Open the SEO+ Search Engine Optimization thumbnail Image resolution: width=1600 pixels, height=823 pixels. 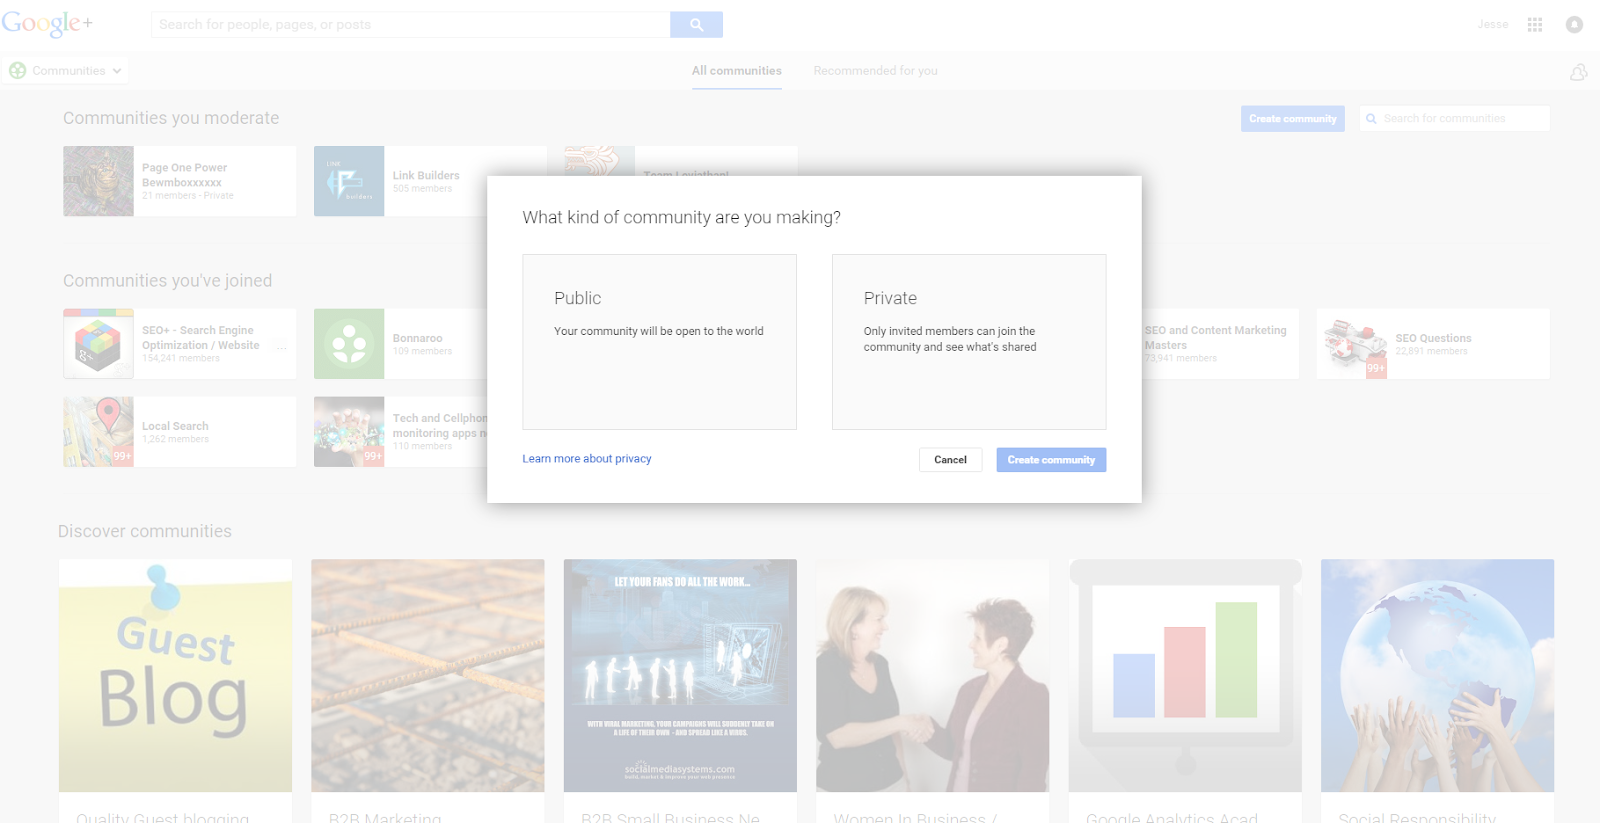point(98,344)
